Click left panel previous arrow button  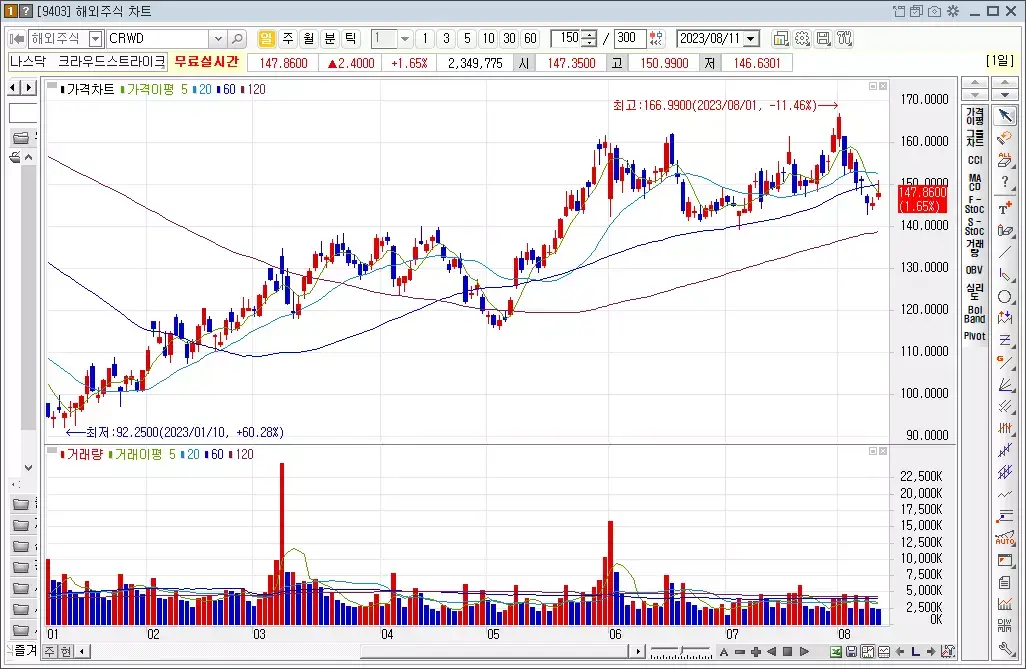[x=14, y=87]
